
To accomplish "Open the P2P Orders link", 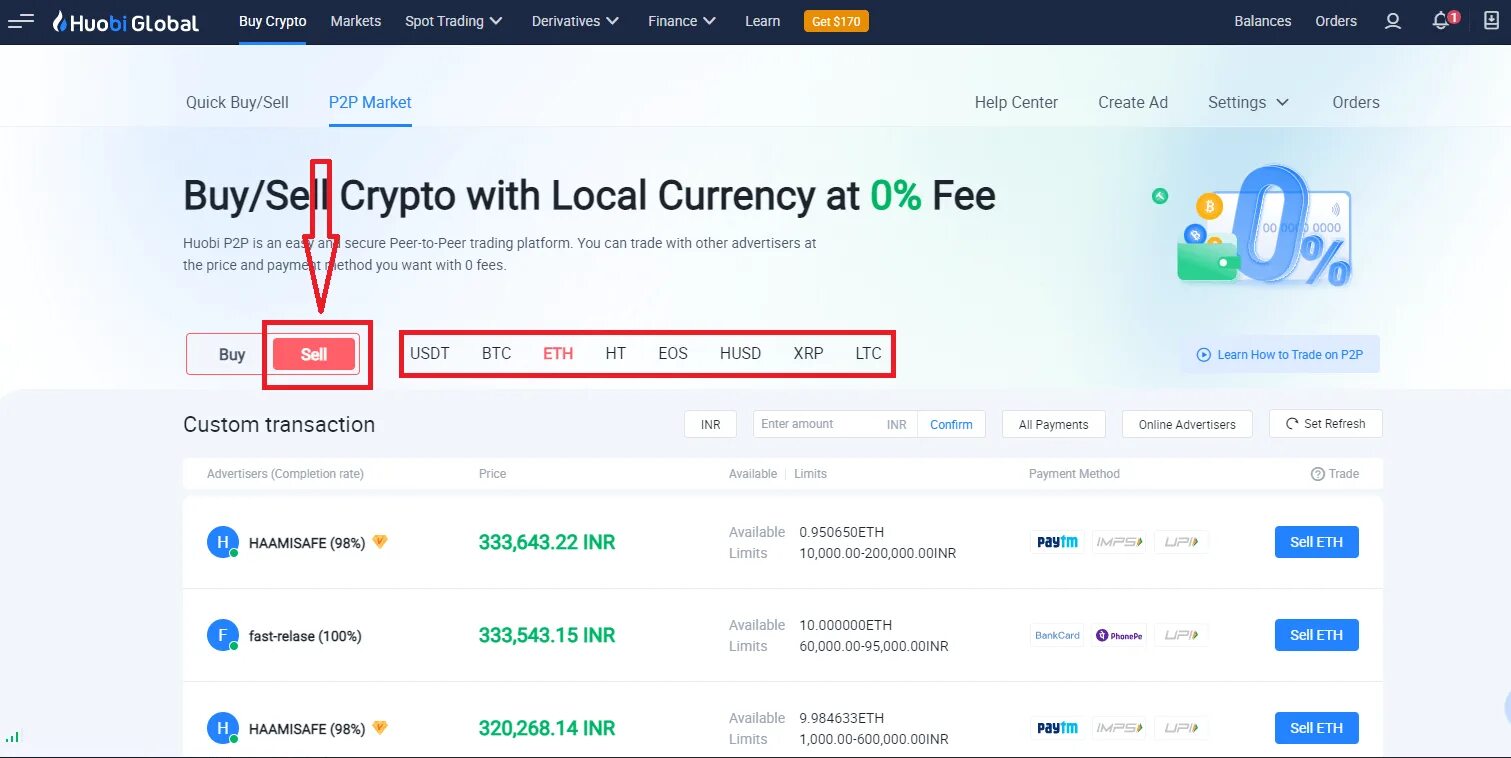I will 1356,102.
